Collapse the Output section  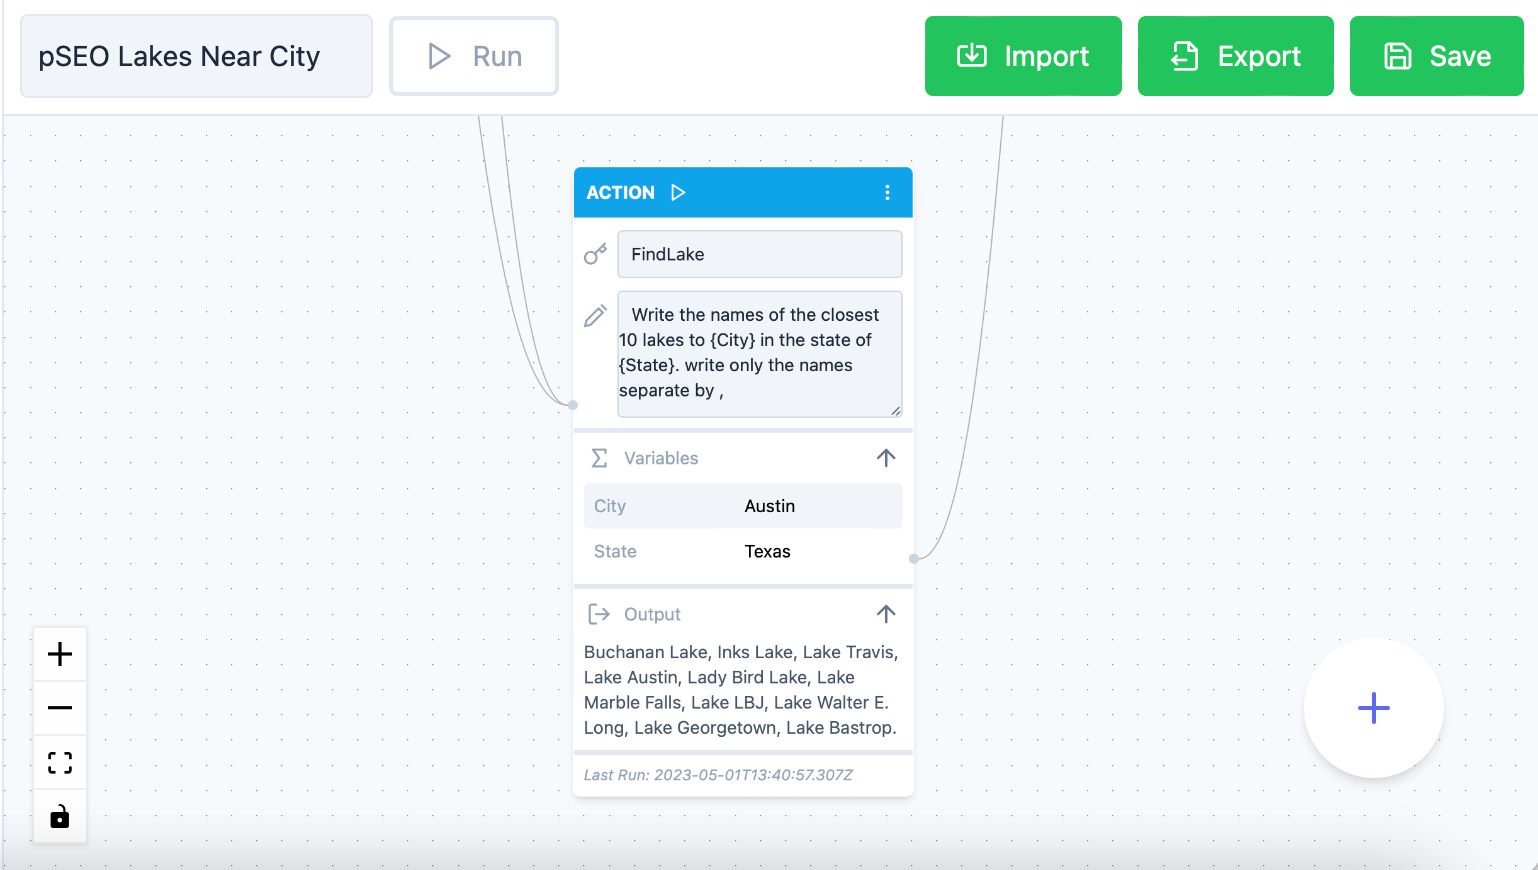[x=886, y=614]
